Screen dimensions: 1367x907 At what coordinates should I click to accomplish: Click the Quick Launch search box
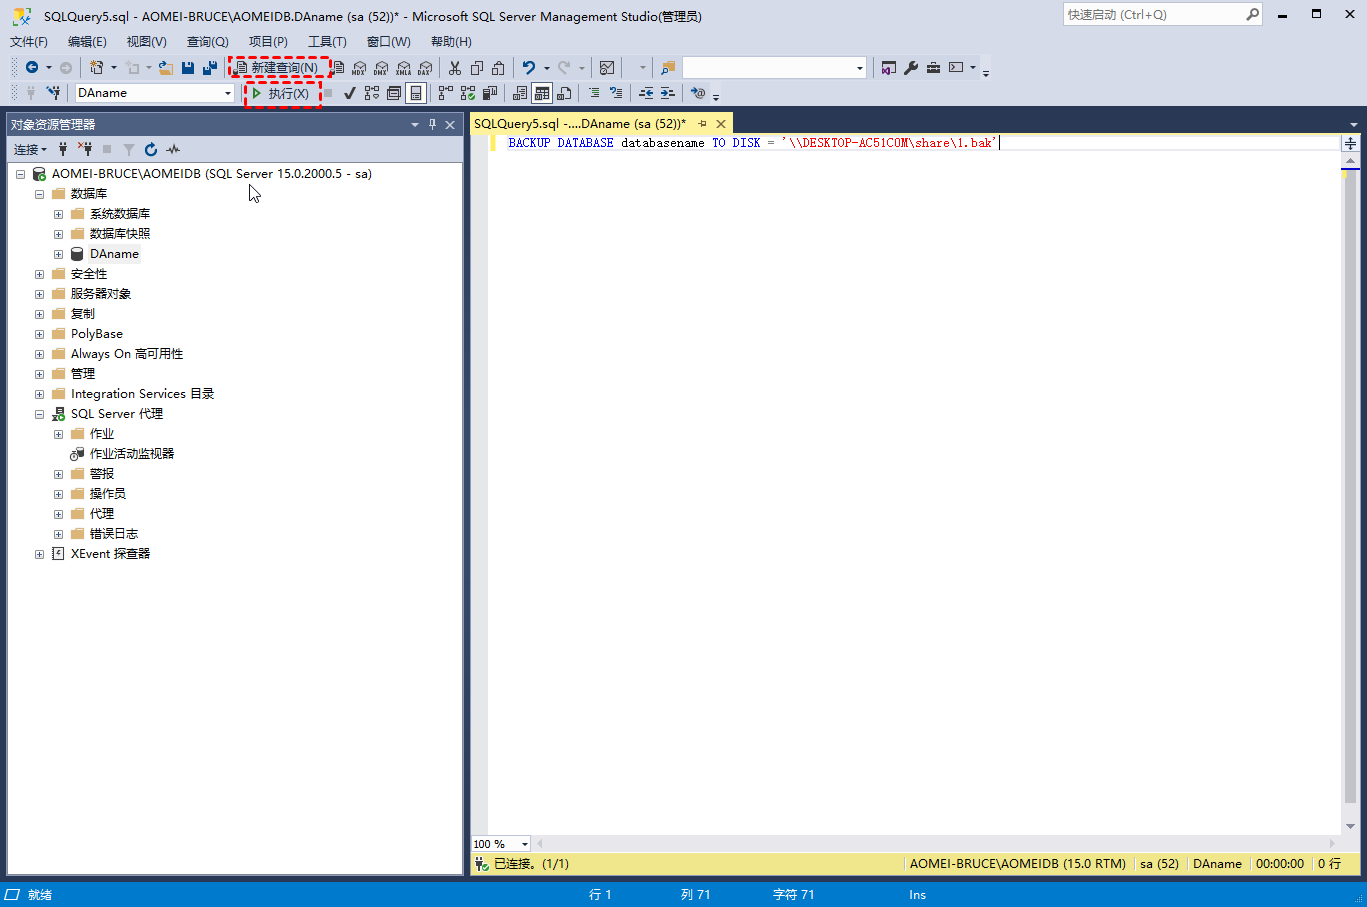point(1153,15)
